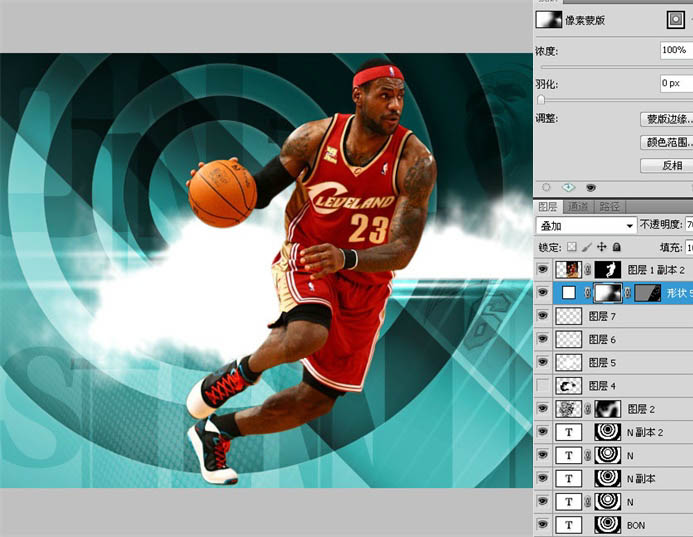The width and height of the screenshot is (693, 537).
Task: Toggle mask visibility eye in Masks panel
Action: coord(590,188)
